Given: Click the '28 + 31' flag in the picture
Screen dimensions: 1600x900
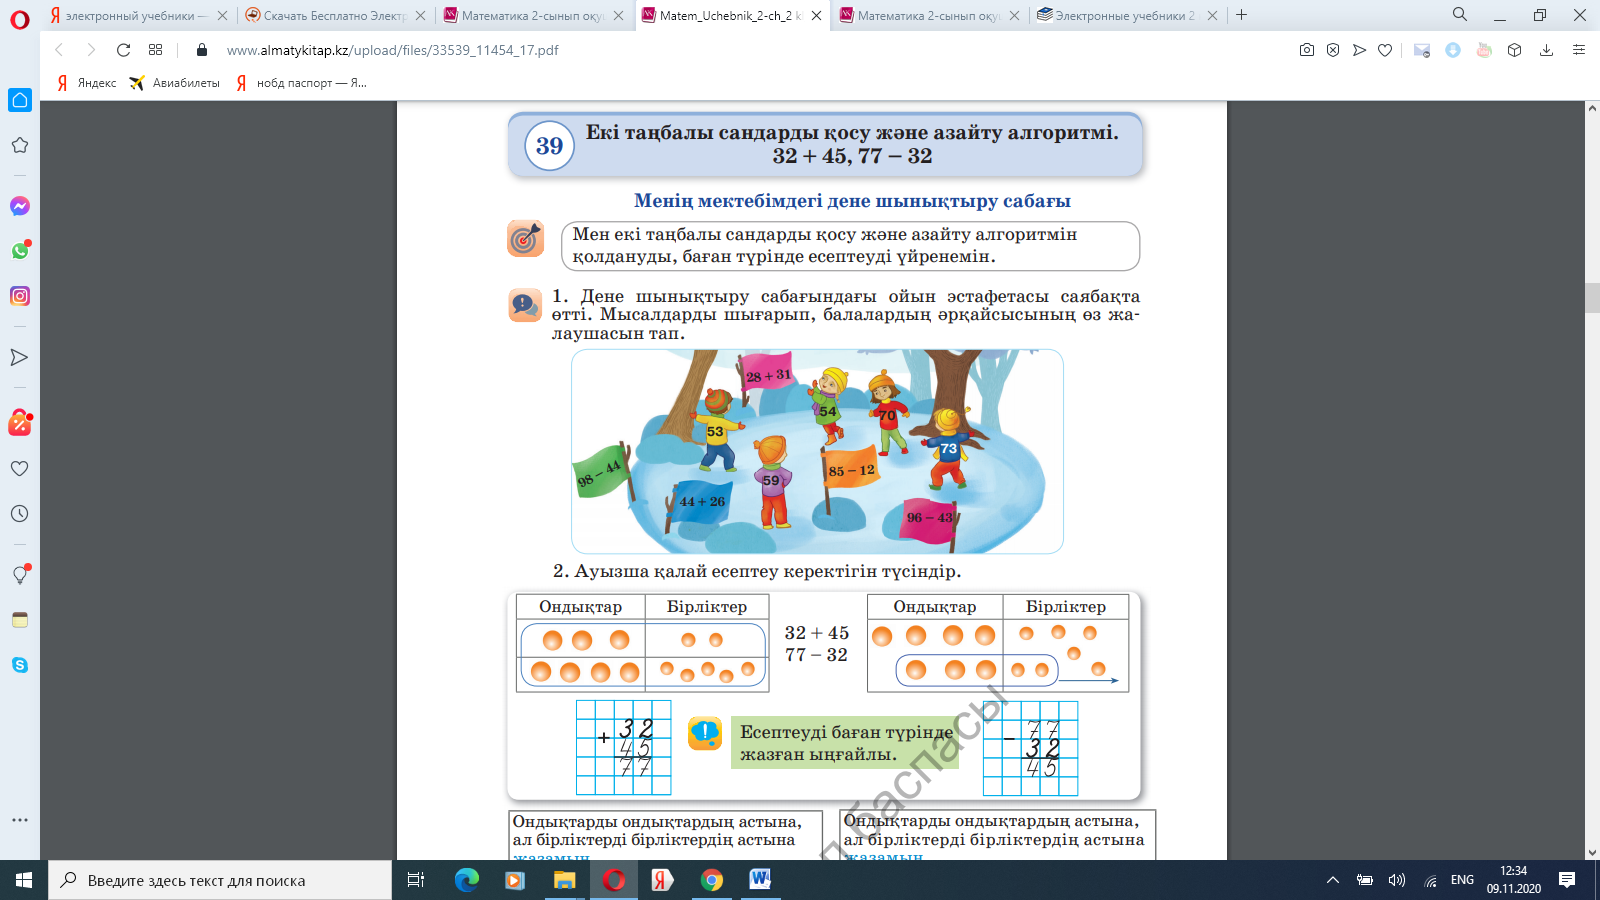Looking at the screenshot, I should coord(768,375).
